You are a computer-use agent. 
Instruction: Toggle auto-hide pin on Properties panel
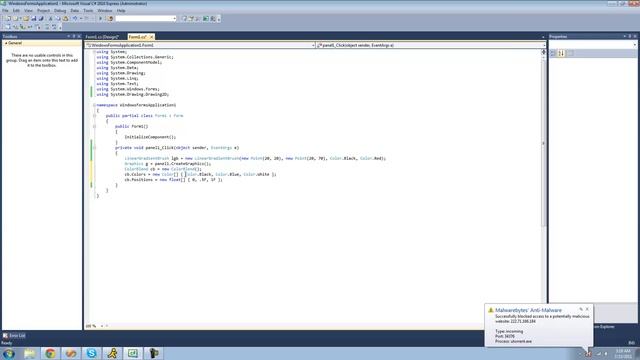(630, 36)
